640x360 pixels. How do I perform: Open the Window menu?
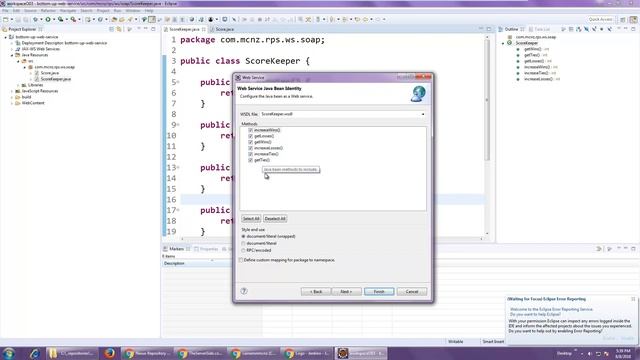133,11
